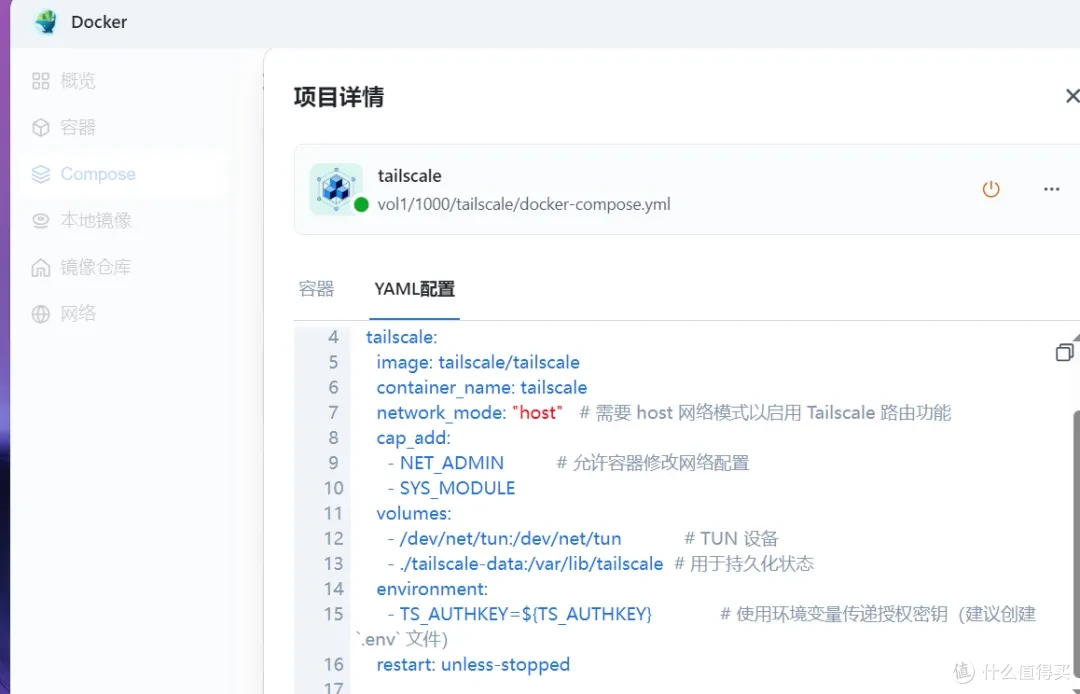Open the three-dot more options menu
The width and height of the screenshot is (1080, 694).
(1051, 189)
